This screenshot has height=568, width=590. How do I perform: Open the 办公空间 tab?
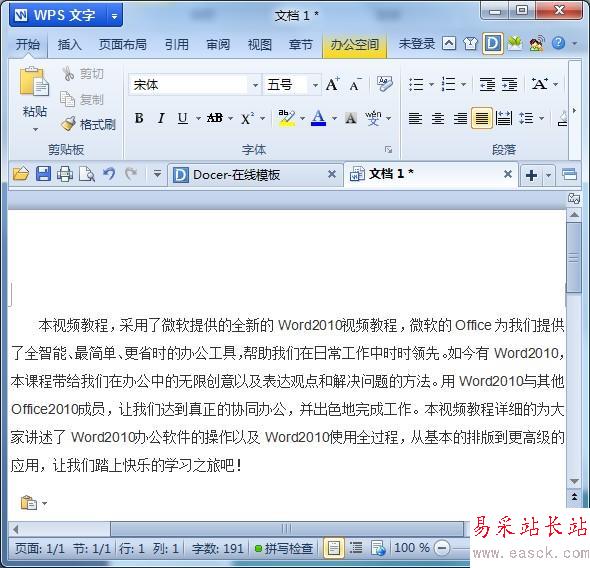(x=354, y=45)
